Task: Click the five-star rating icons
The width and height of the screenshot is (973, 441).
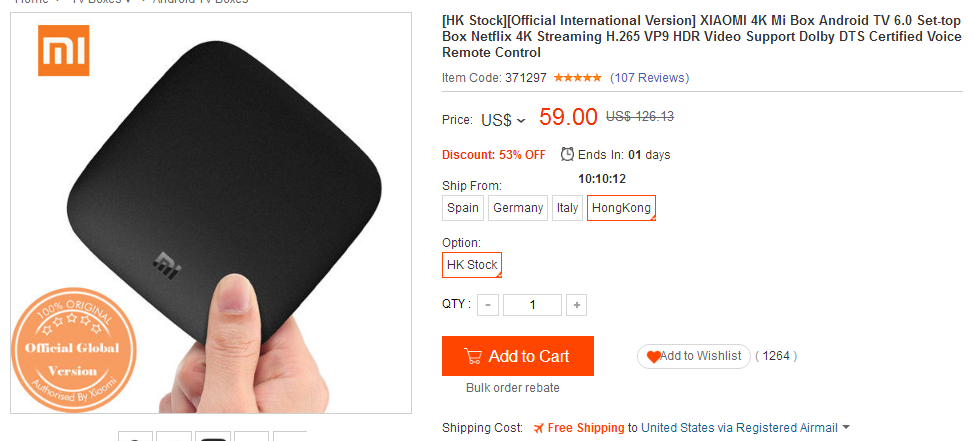Action: click(x=577, y=78)
